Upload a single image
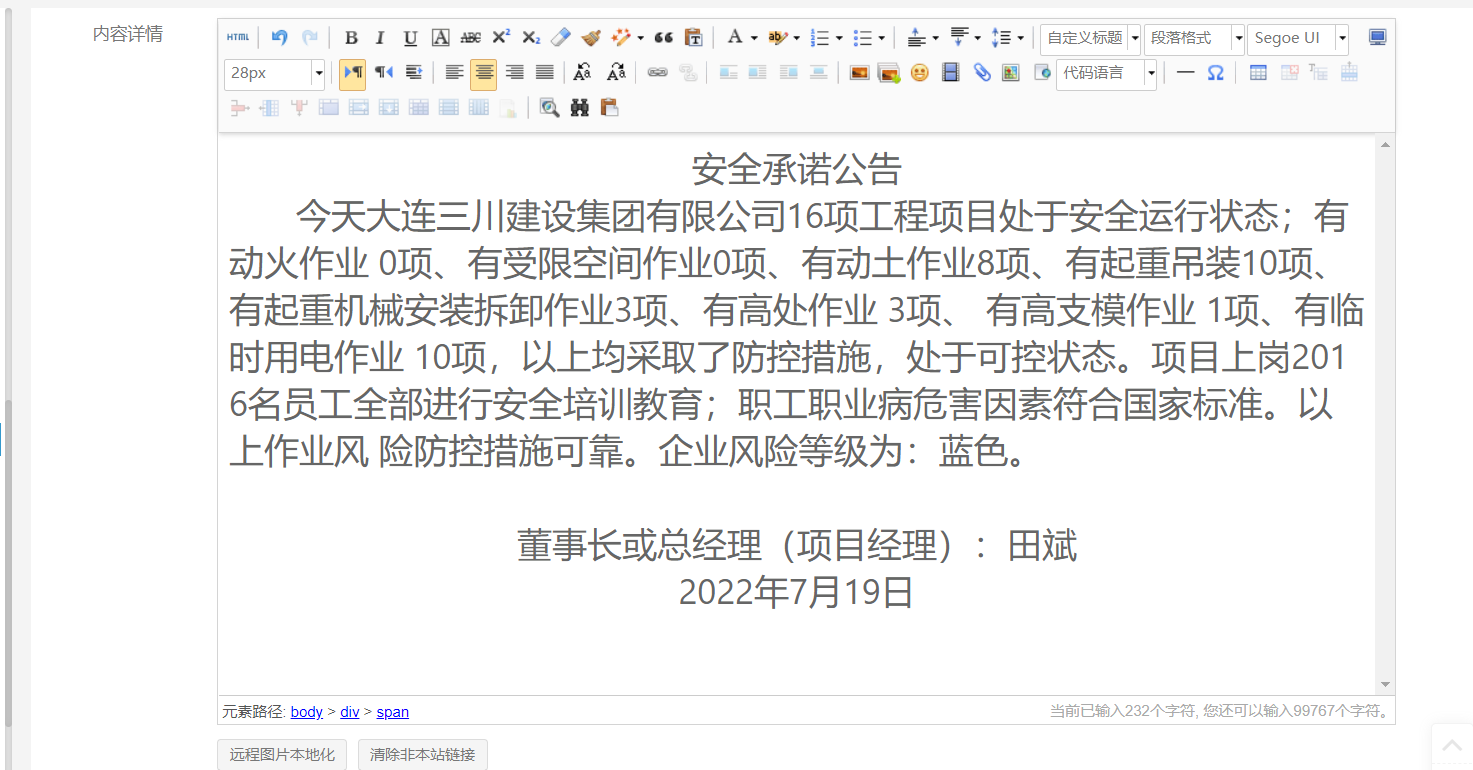This screenshot has height=770, width=1473. pyautogui.click(x=859, y=73)
